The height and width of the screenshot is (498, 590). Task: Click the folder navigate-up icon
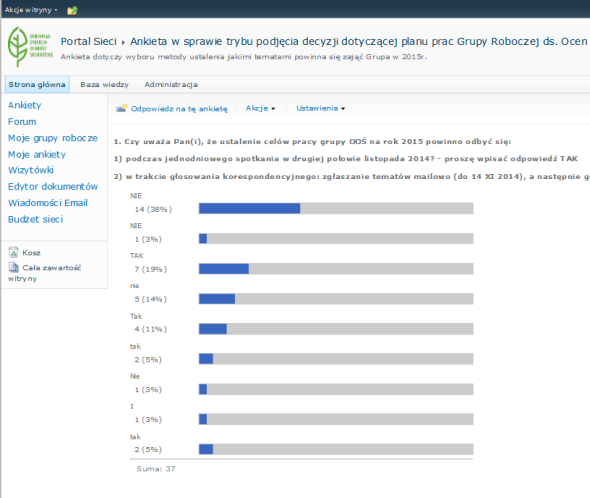tap(72, 10)
